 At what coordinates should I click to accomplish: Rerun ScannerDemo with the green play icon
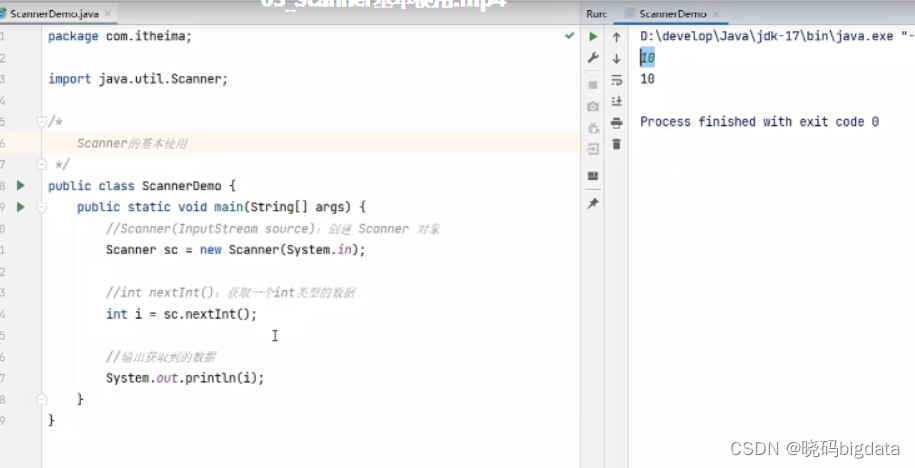click(593, 37)
